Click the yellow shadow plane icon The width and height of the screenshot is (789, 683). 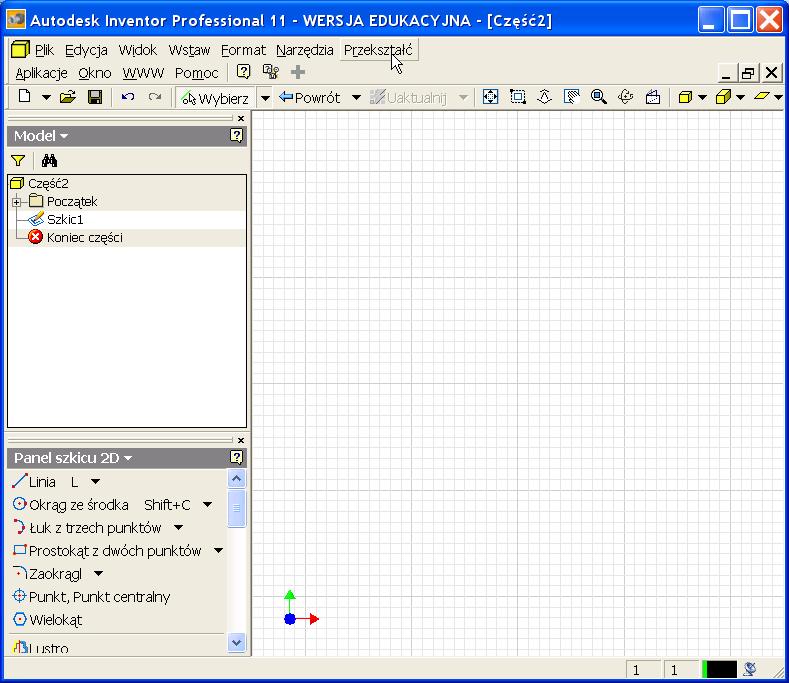[762, 96]
